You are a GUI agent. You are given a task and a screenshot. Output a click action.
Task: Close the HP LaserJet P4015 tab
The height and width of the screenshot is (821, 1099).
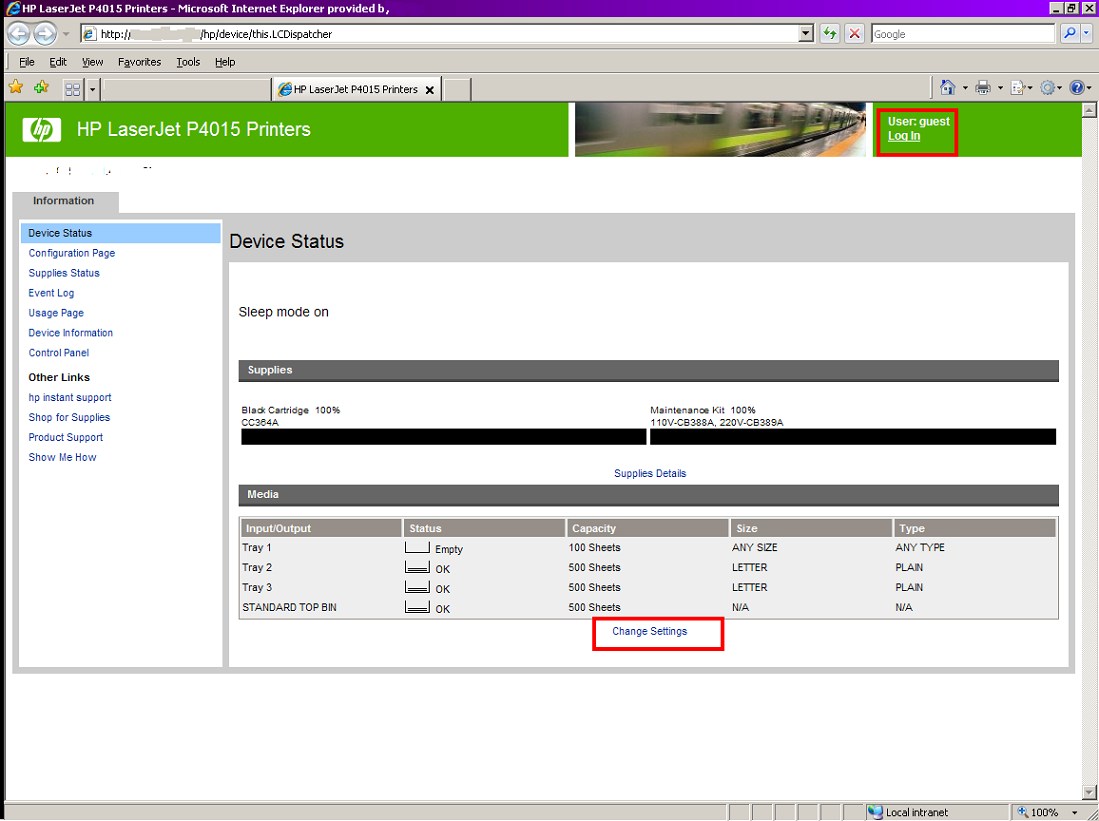(430, 90)
